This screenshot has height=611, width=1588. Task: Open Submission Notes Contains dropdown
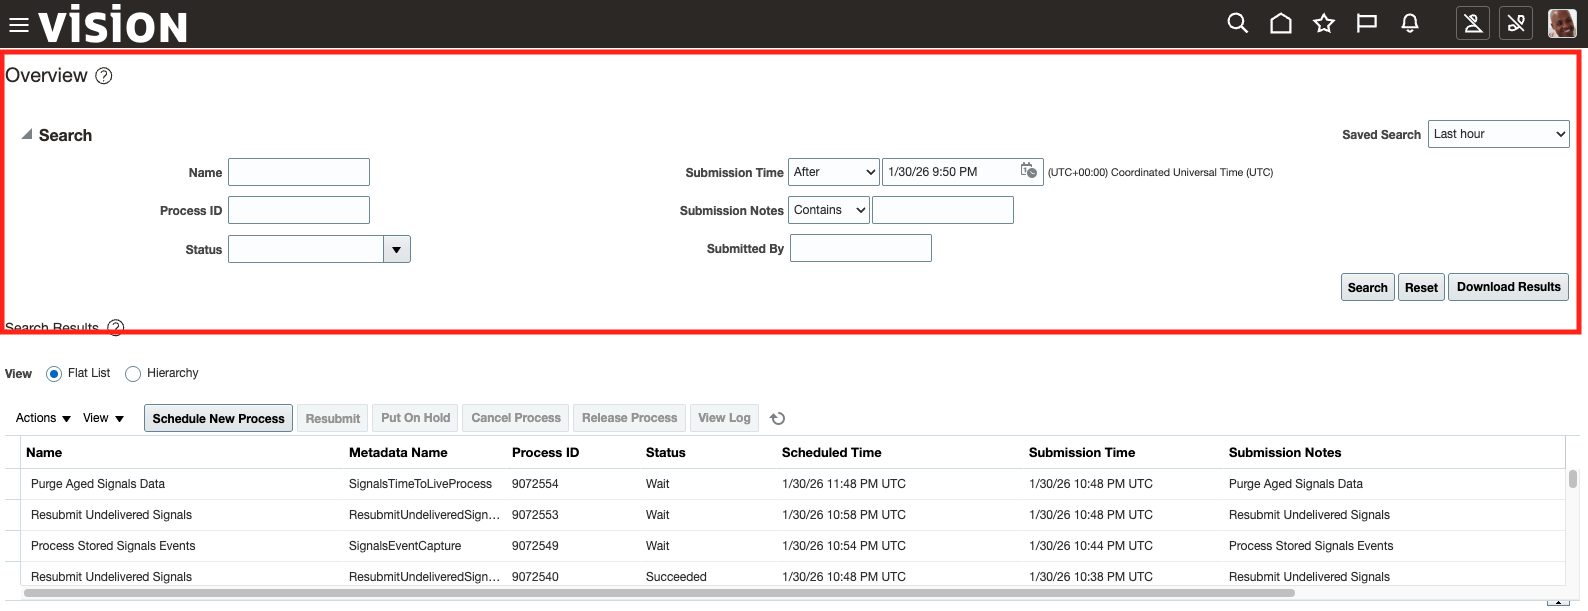828,210
